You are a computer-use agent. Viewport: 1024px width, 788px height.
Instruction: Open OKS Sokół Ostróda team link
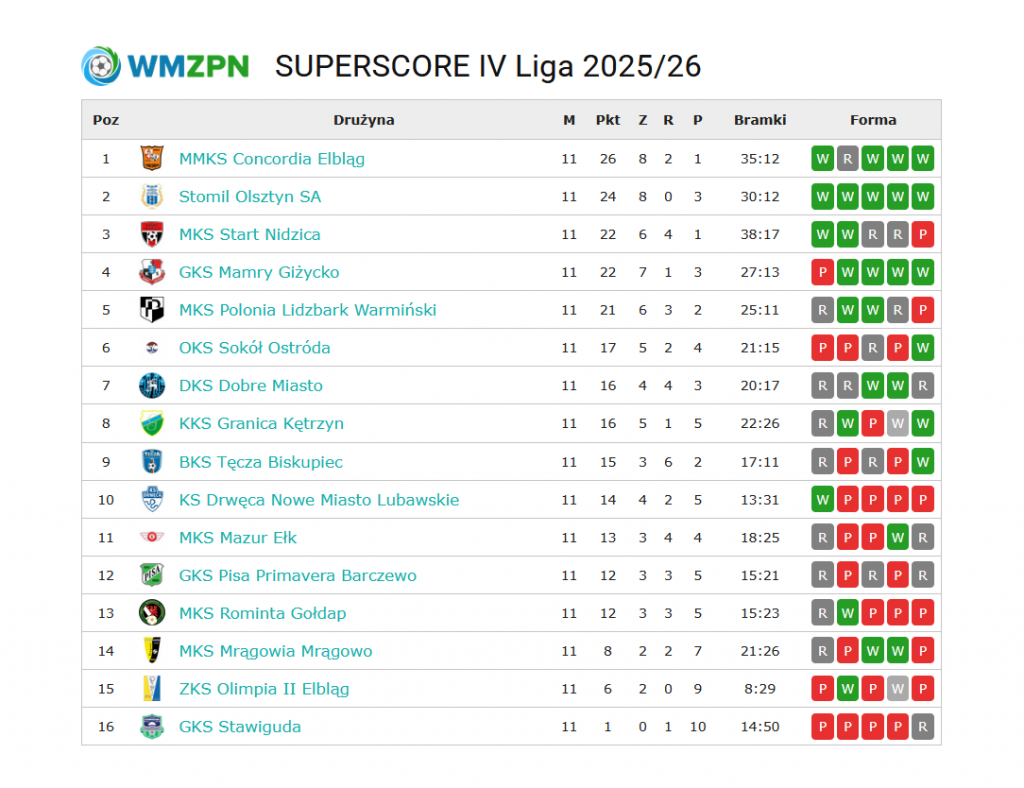coord(254,348)
